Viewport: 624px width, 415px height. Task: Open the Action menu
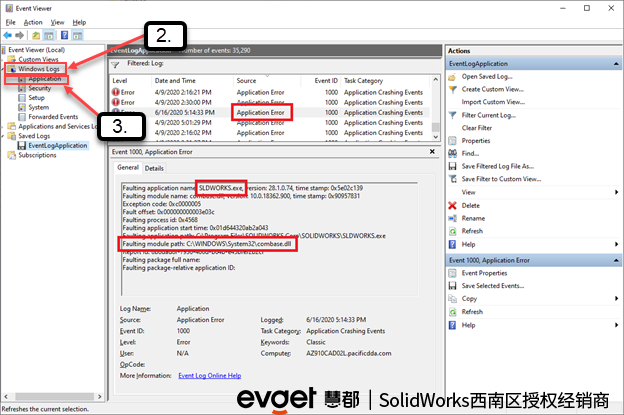(x=33, y=22)
